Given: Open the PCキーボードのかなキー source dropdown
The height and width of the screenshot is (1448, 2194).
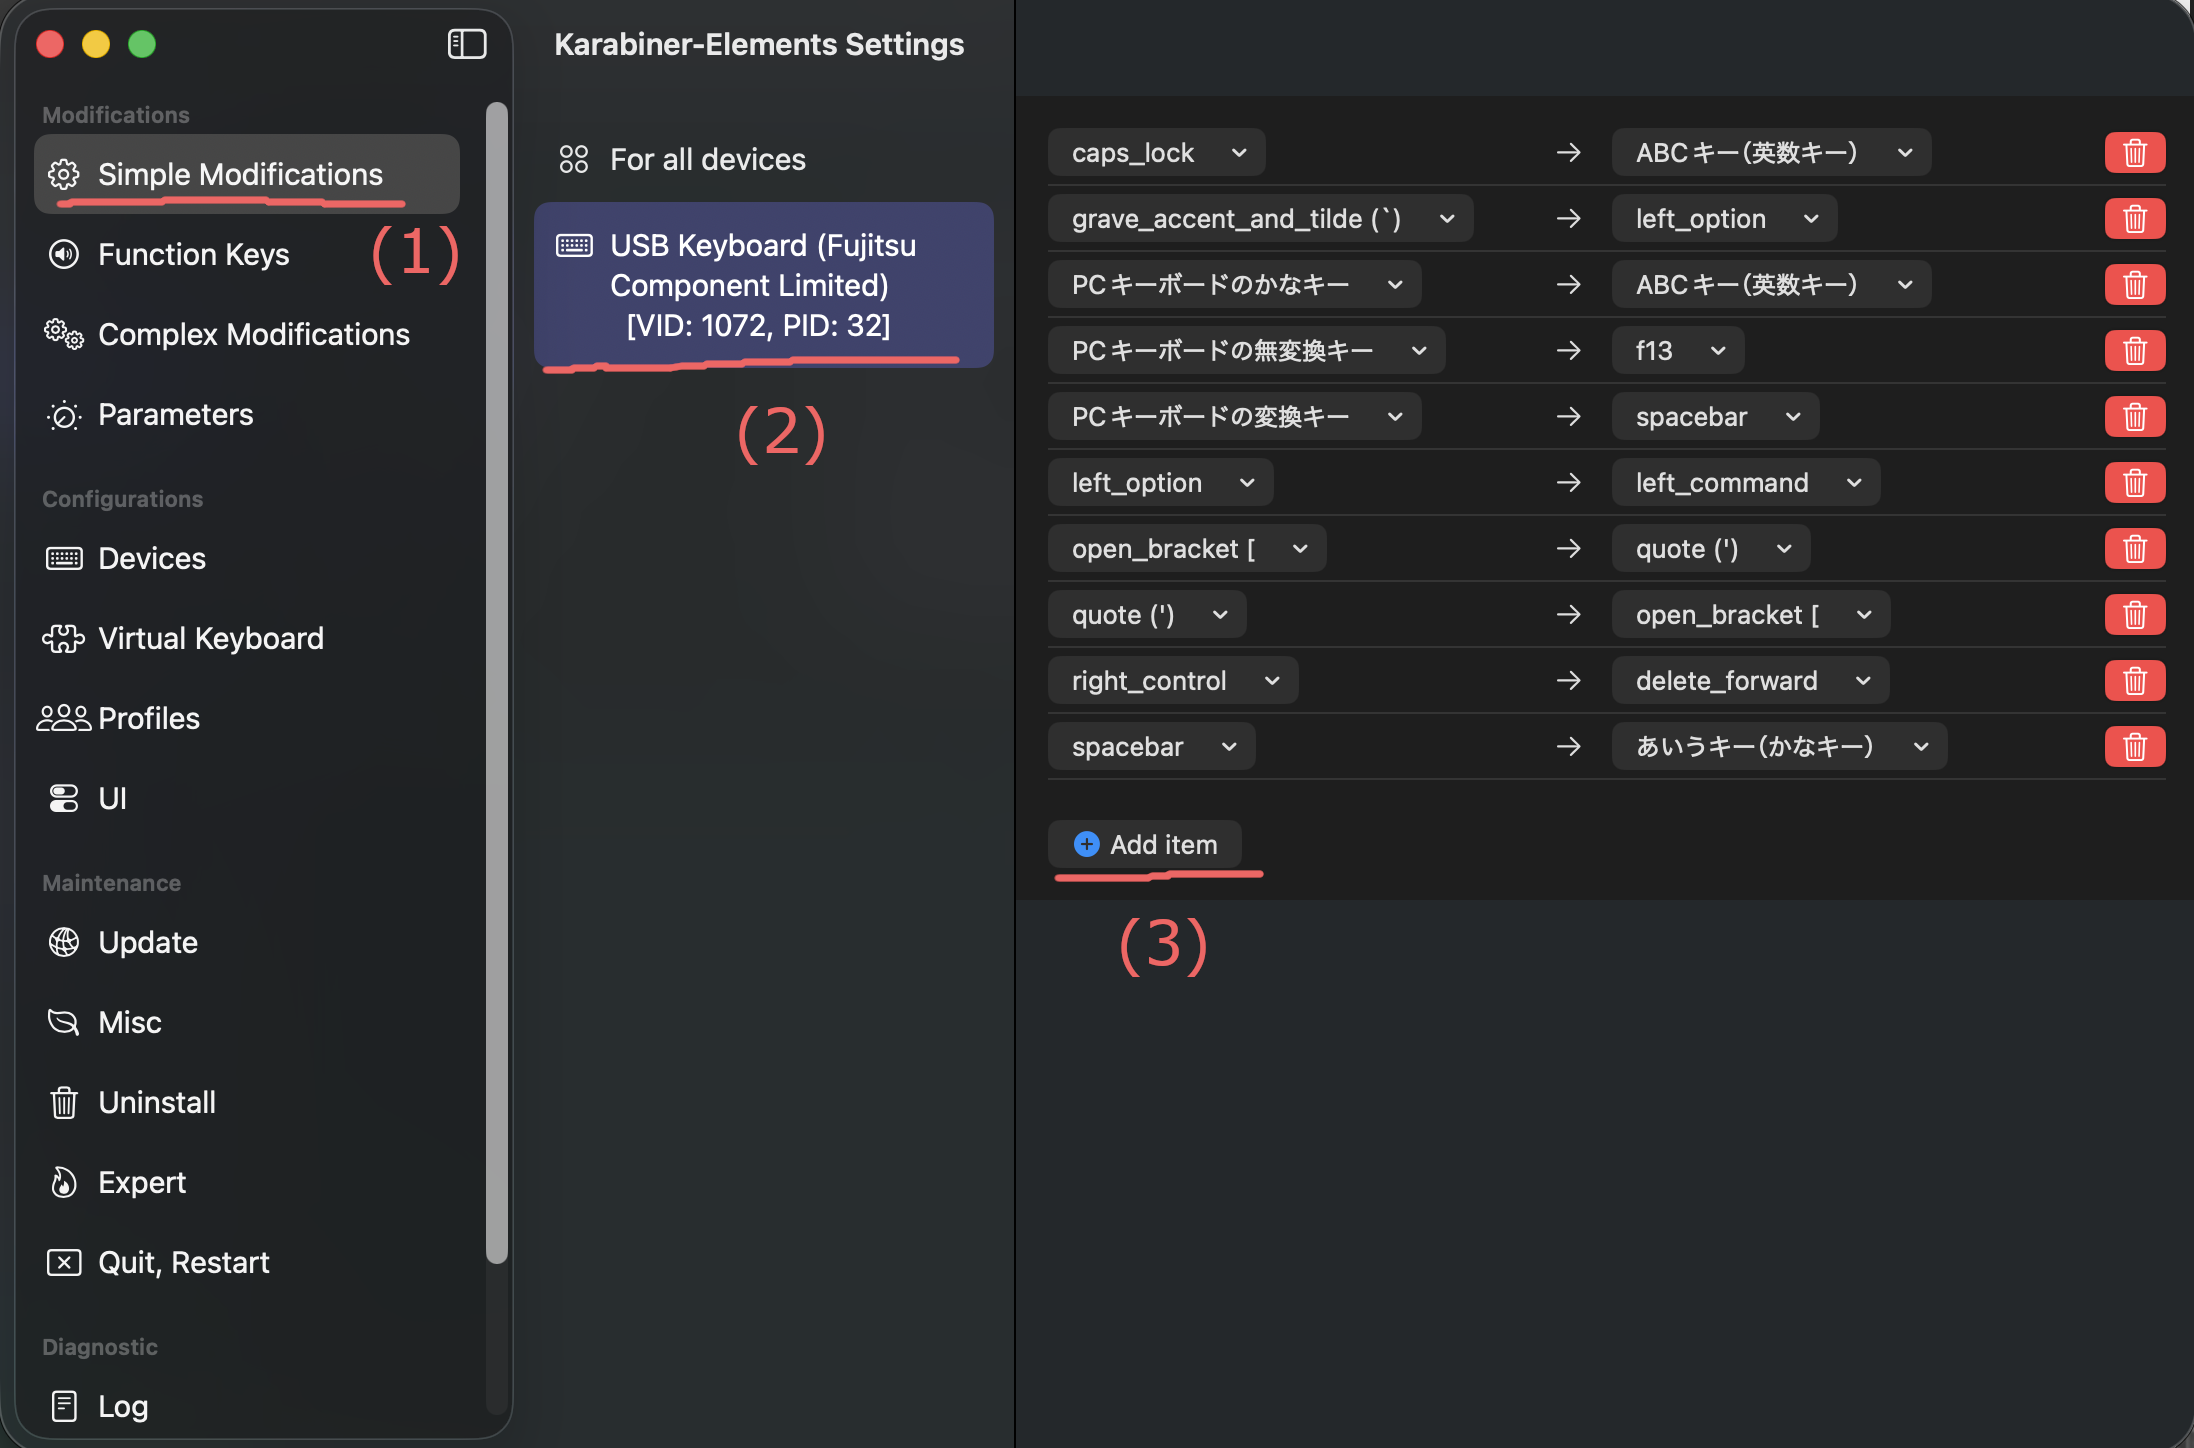Looking at the screenshot, I should point(1235,285).
